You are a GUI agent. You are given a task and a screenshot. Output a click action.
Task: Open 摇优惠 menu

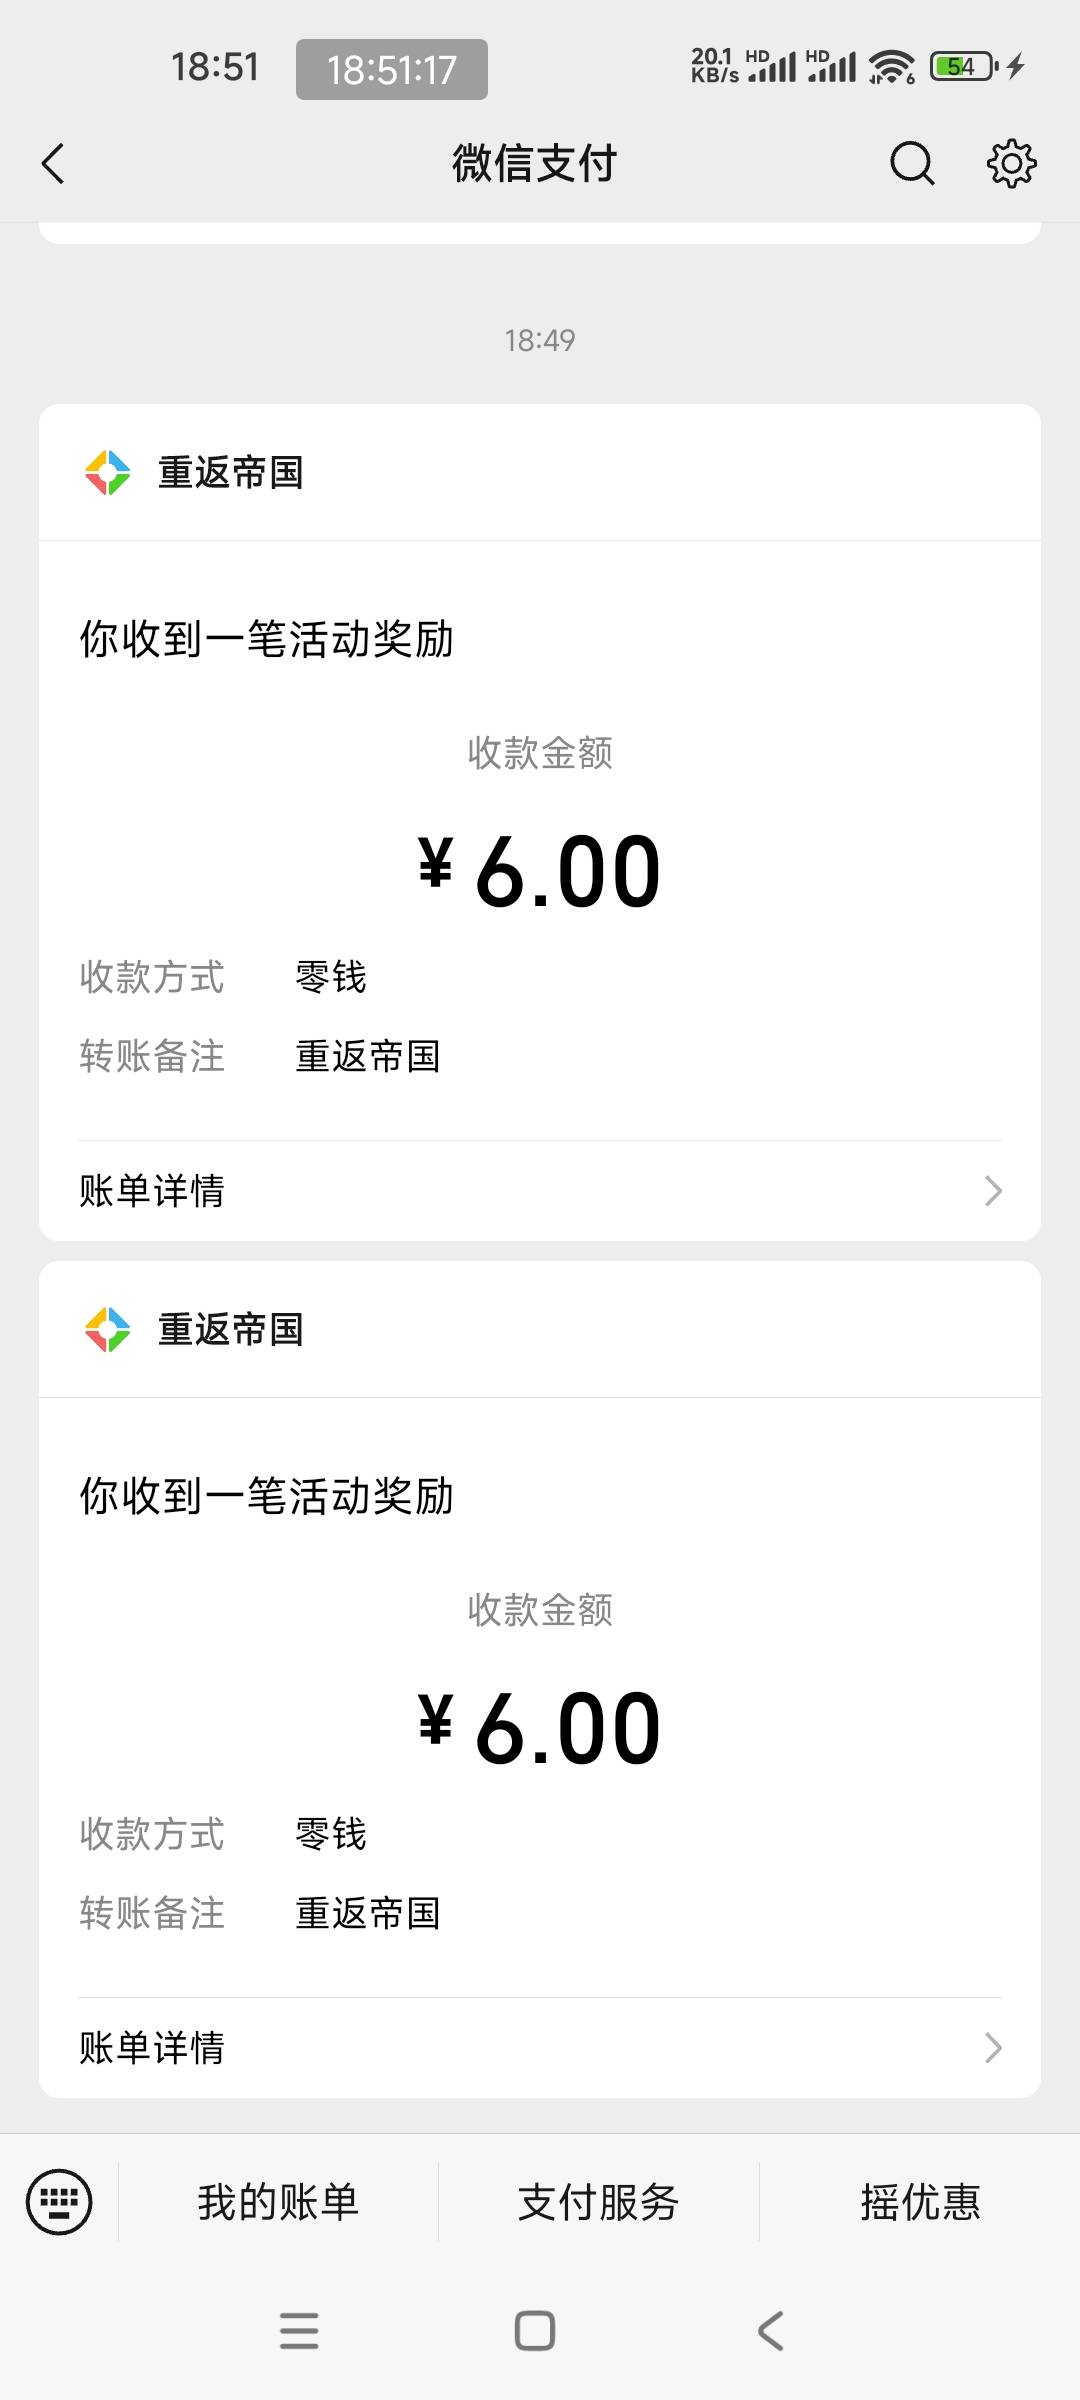pos(920,2202)
